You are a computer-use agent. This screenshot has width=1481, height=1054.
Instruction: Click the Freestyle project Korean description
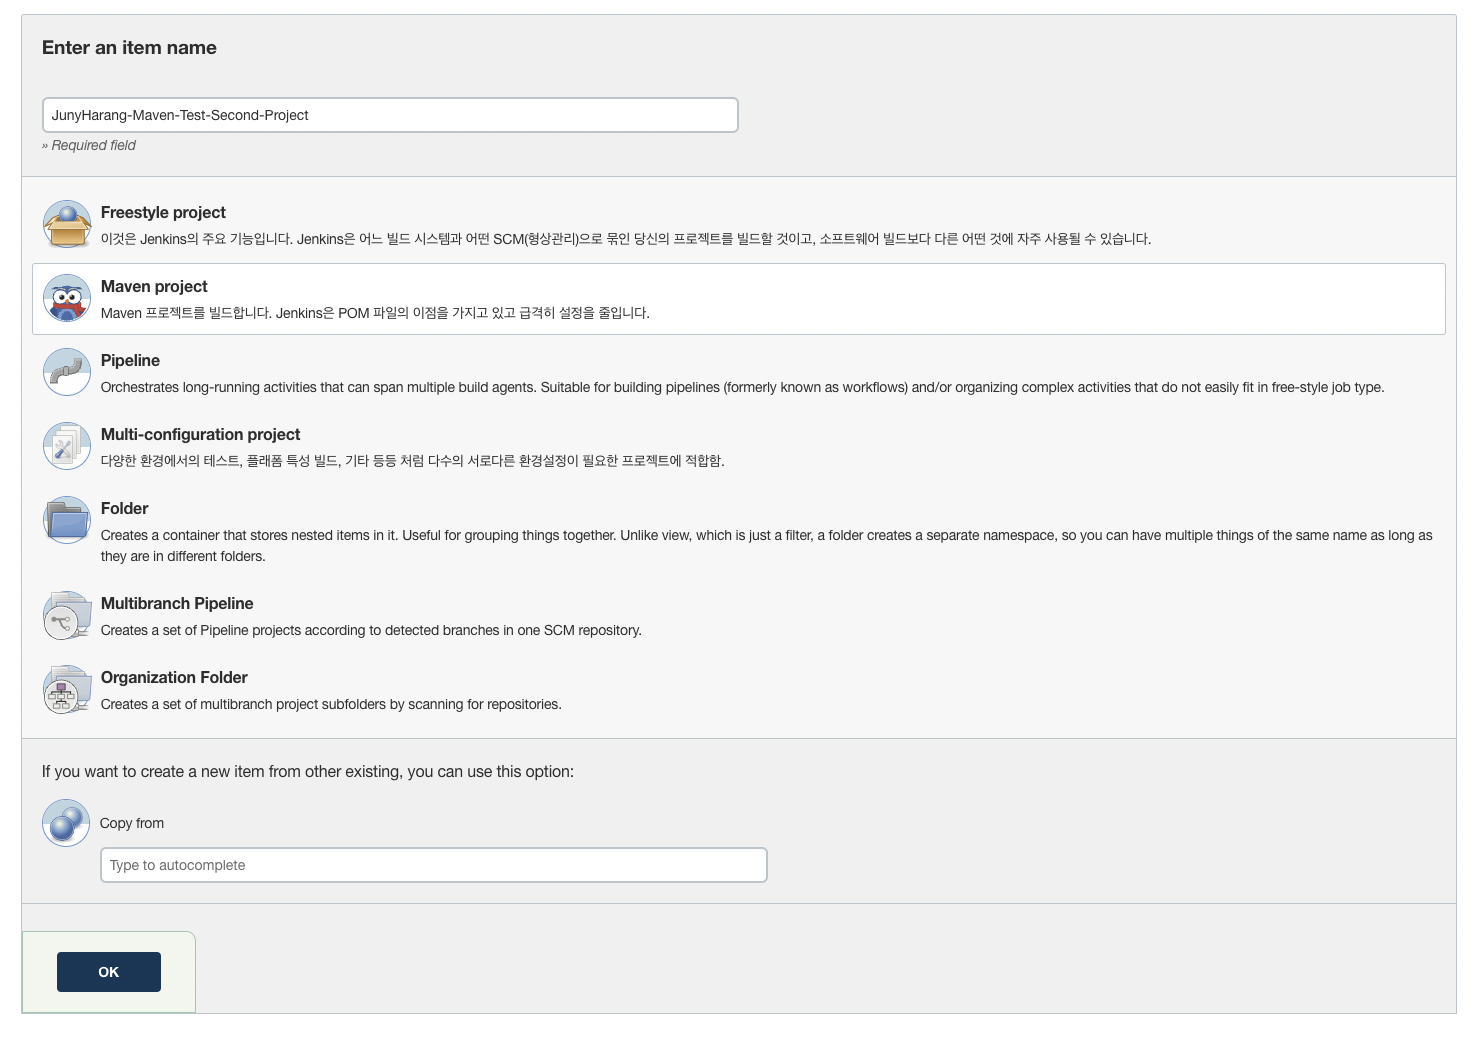click(626, 239)
